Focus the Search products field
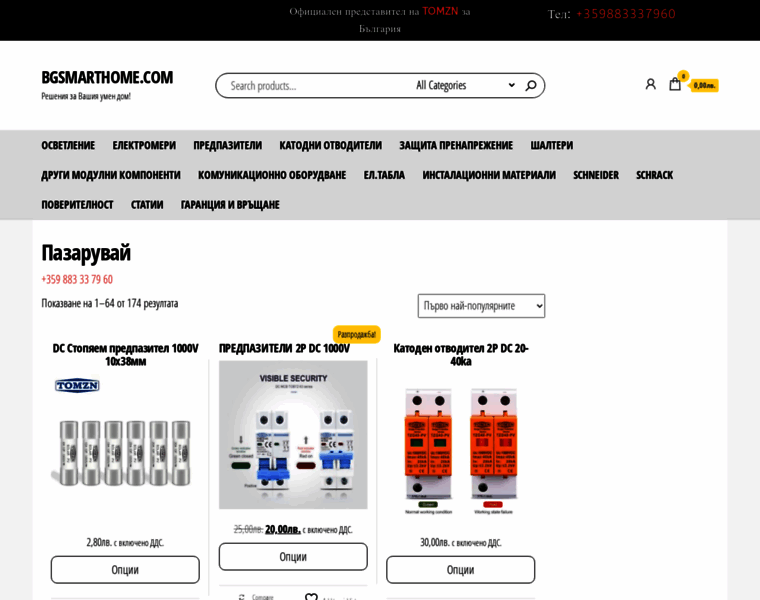This screenshot has height=600, width=760. coord(317,86)
